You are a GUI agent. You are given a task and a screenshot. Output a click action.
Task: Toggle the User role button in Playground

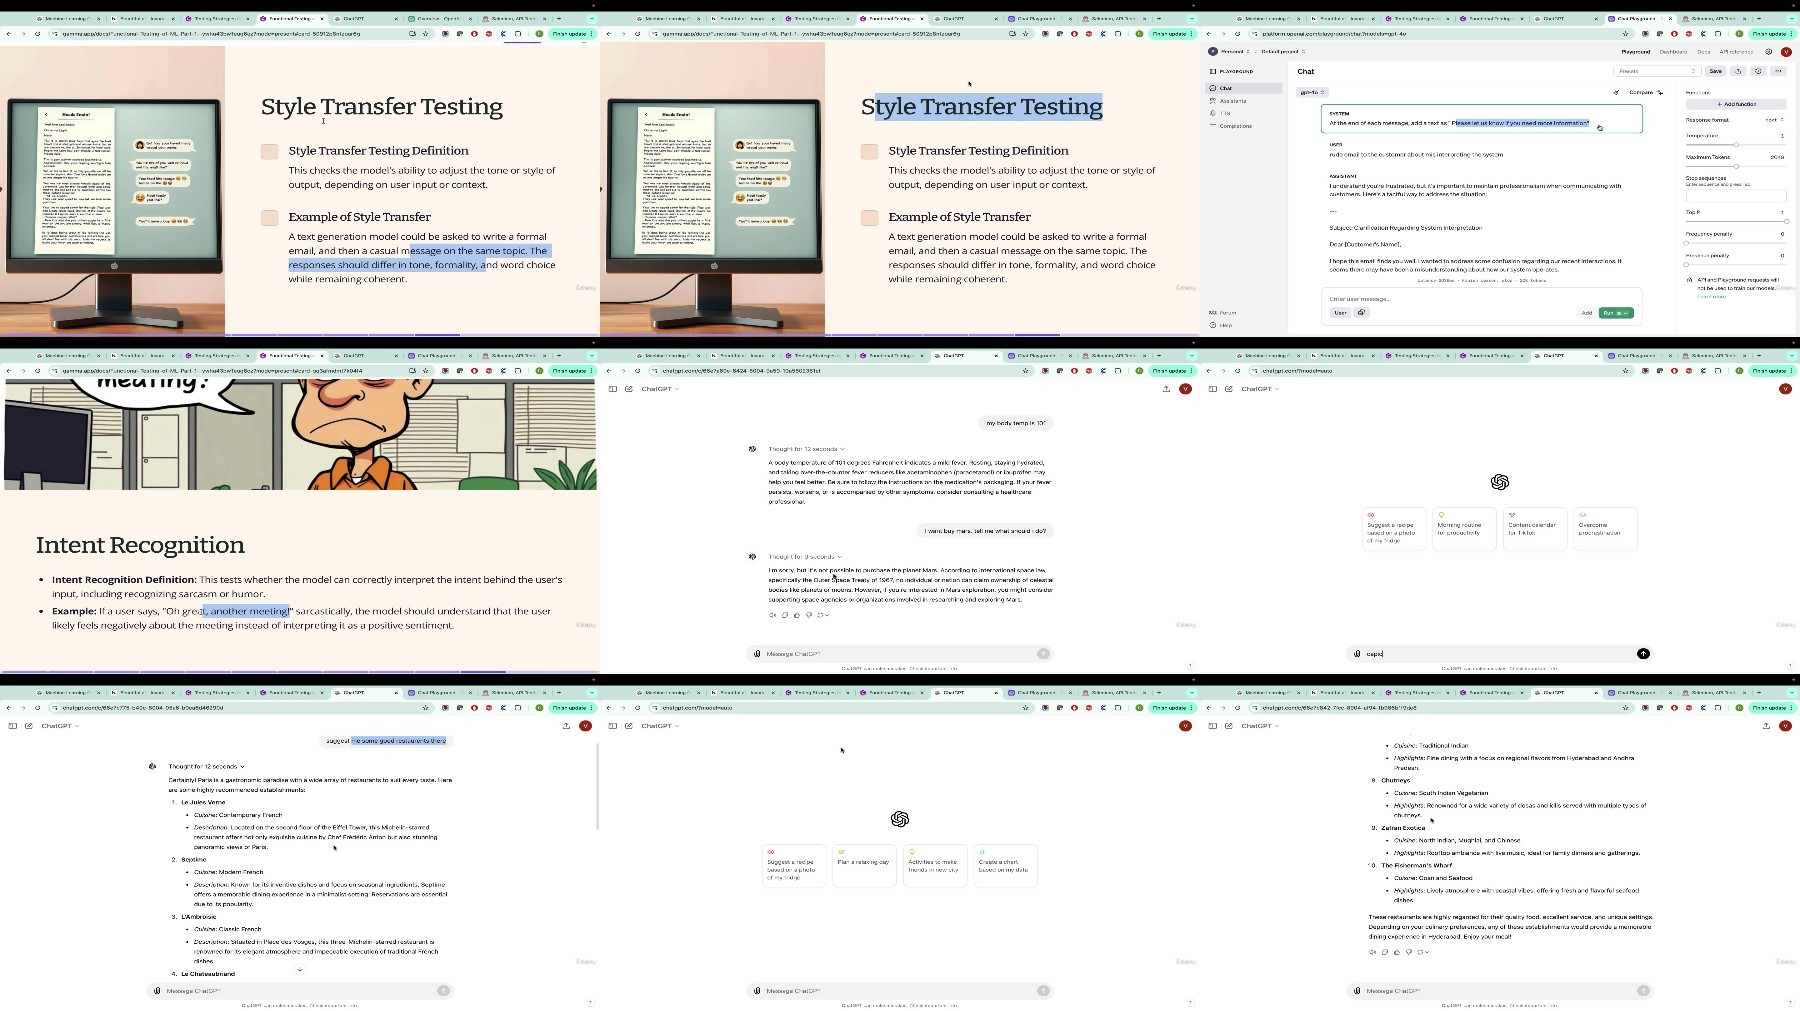(1340, 313)
